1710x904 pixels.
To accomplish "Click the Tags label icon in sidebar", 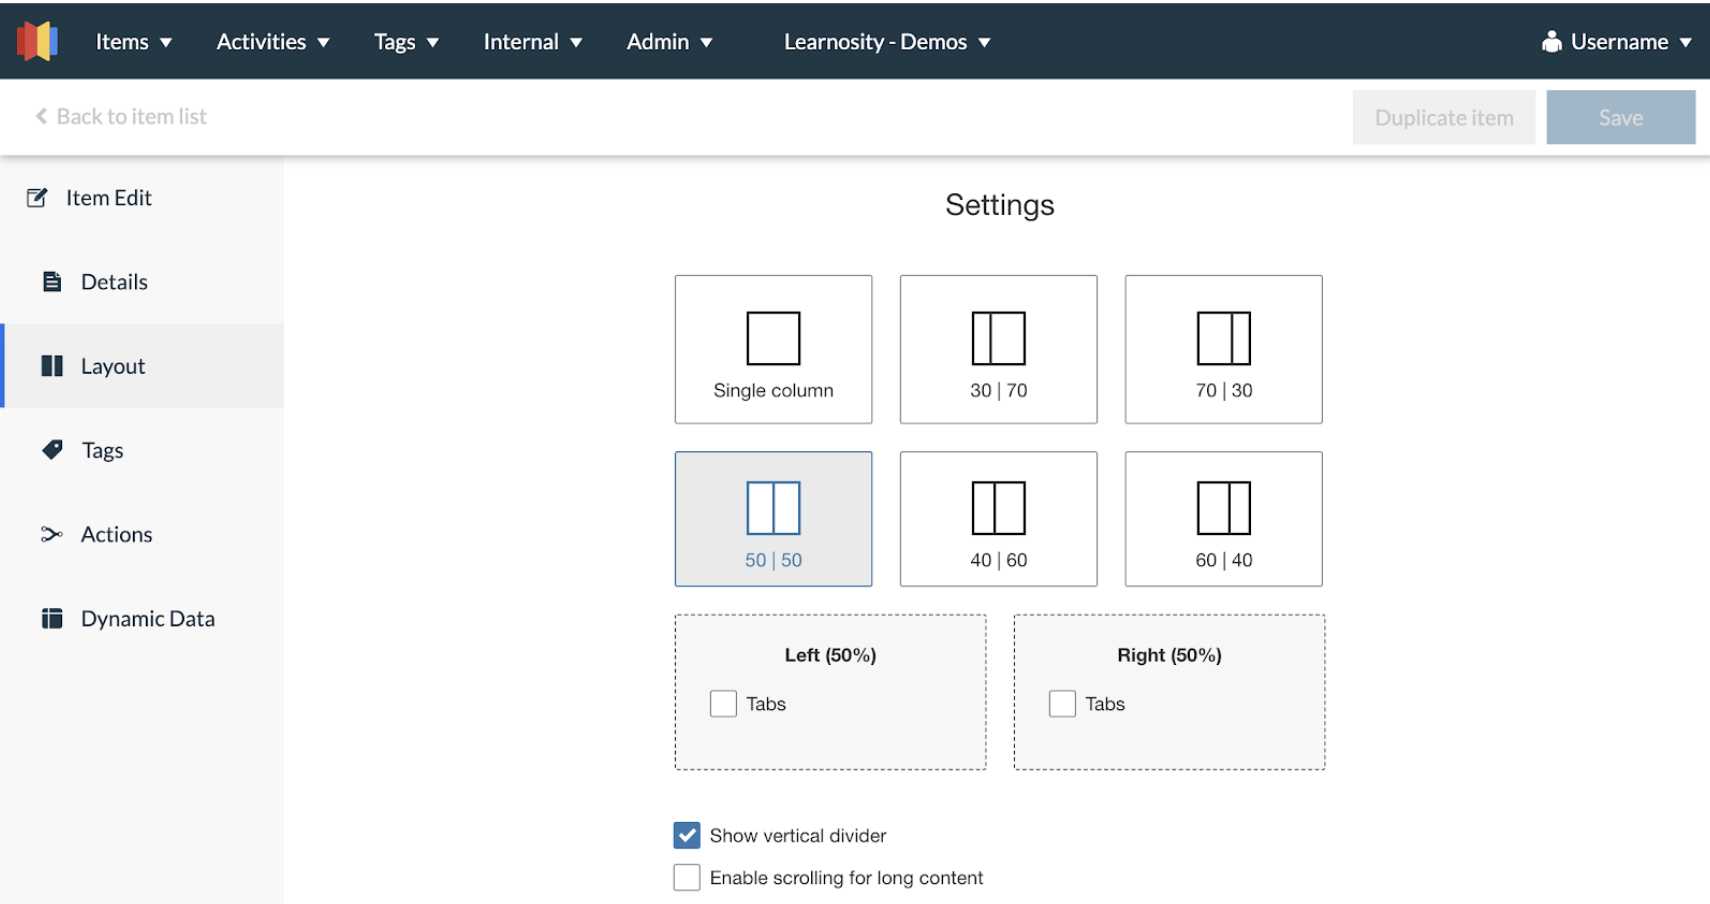I will click(52, 450).
